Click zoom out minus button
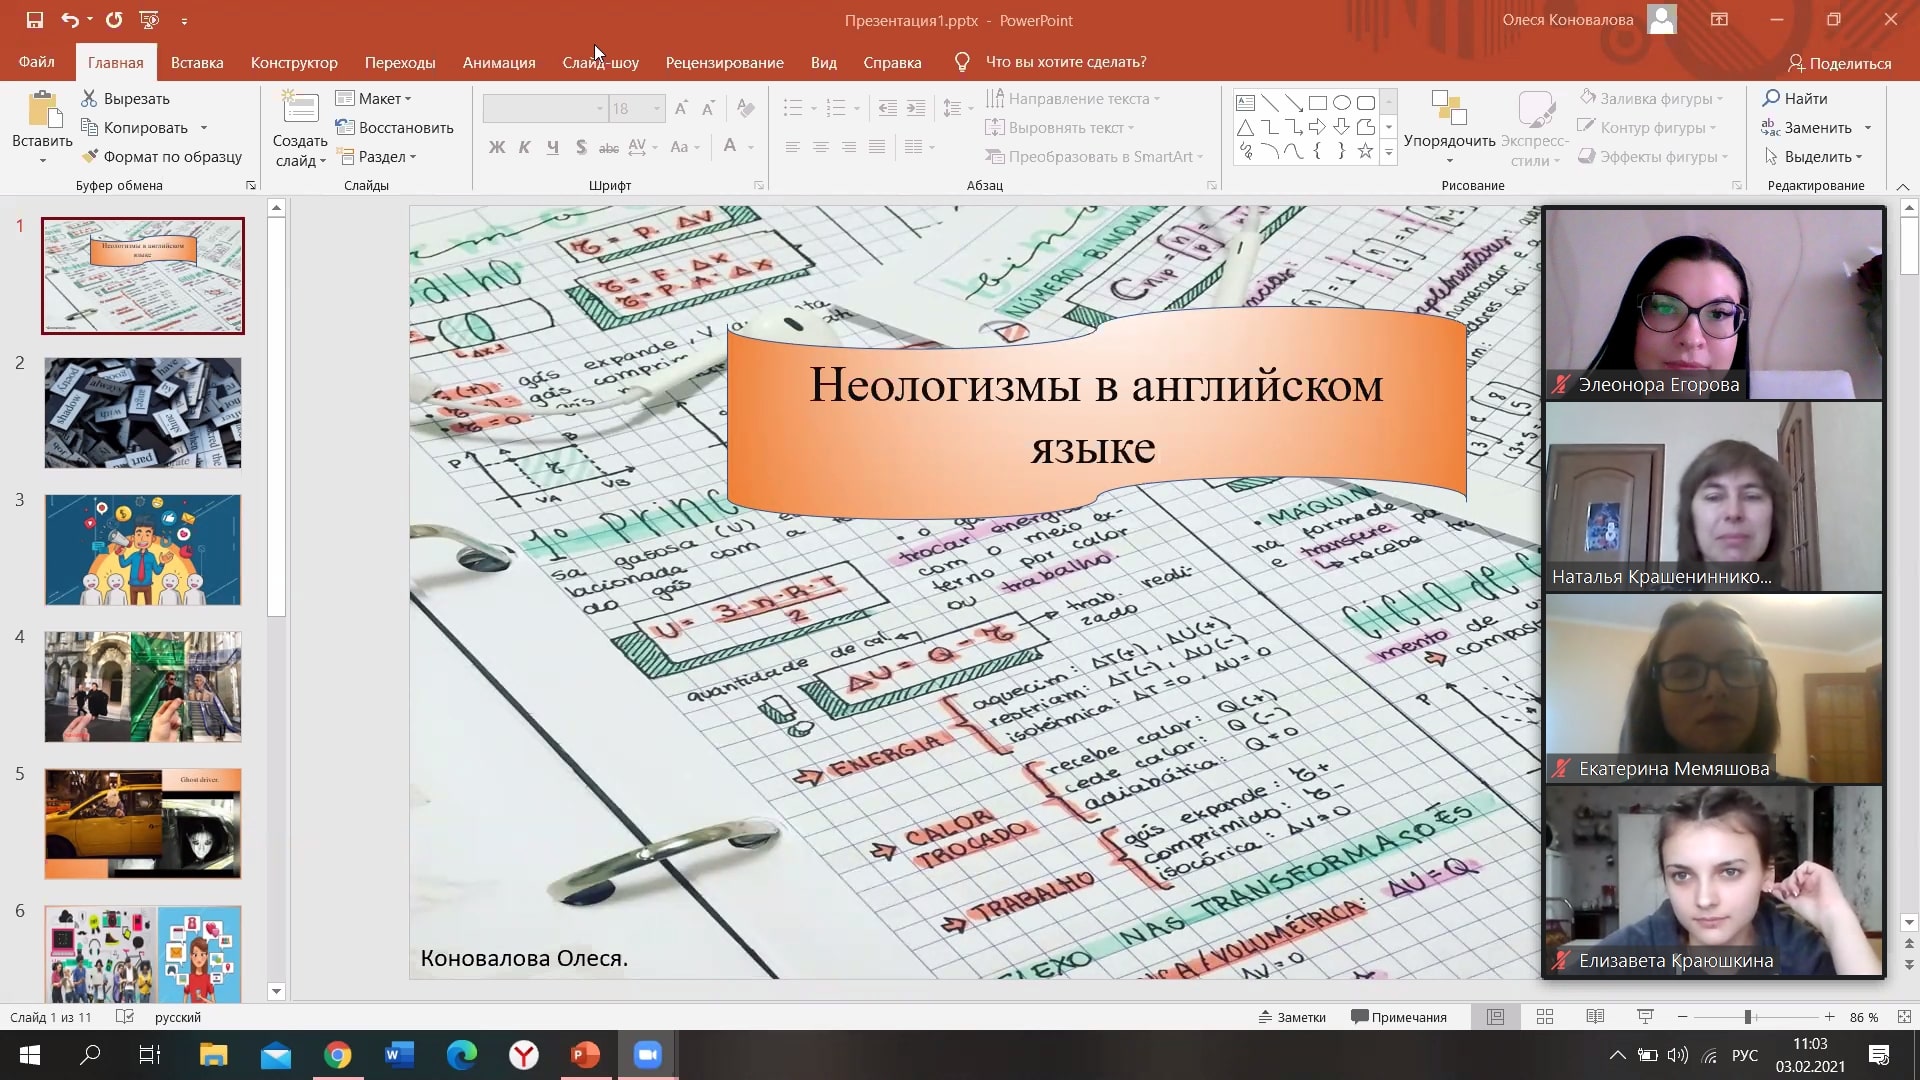Viewport: 1920px width, 1080px height. tap(1683, 1017)
